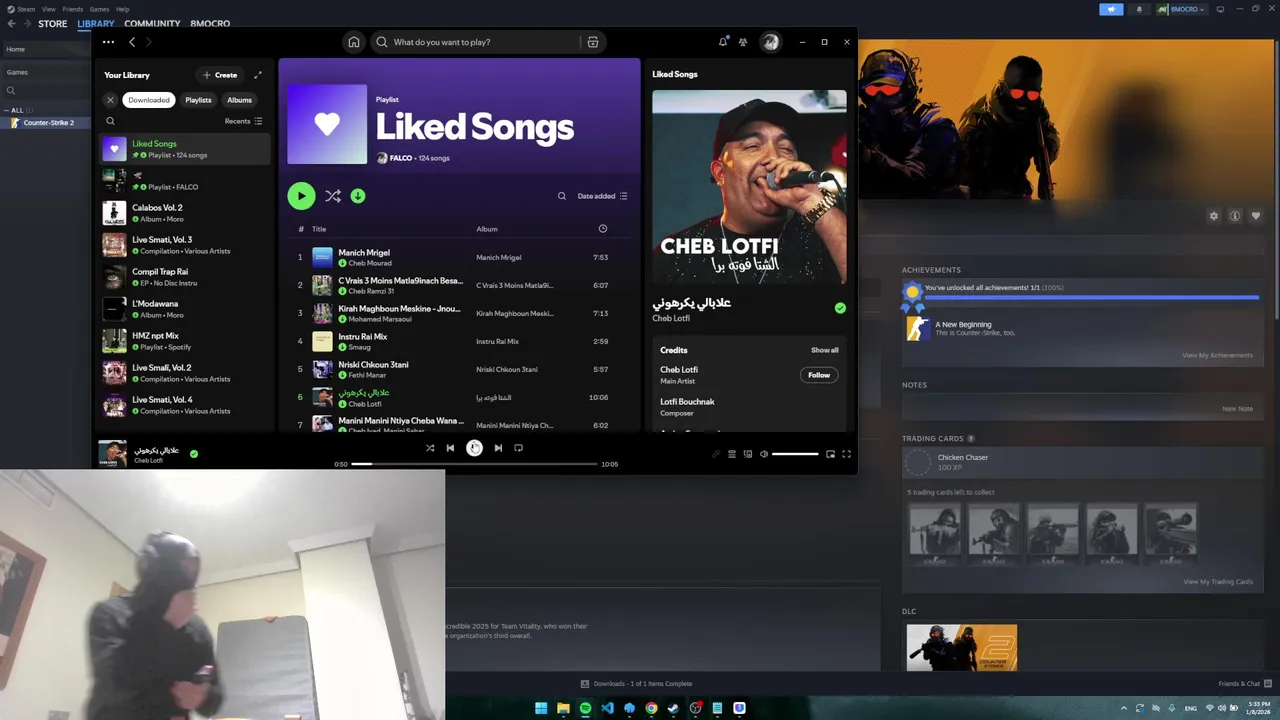Seek in the song progress bar
Viewport: 1280px width, 720px height.
(474, 464)
